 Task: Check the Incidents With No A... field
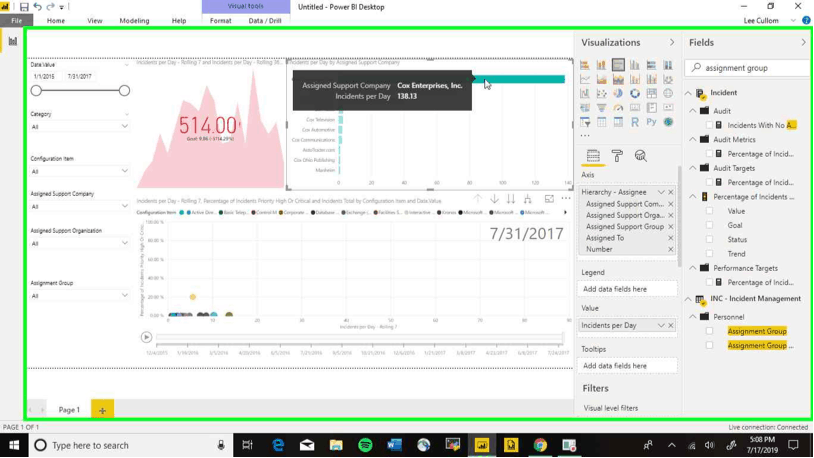(x=709, y=125)
